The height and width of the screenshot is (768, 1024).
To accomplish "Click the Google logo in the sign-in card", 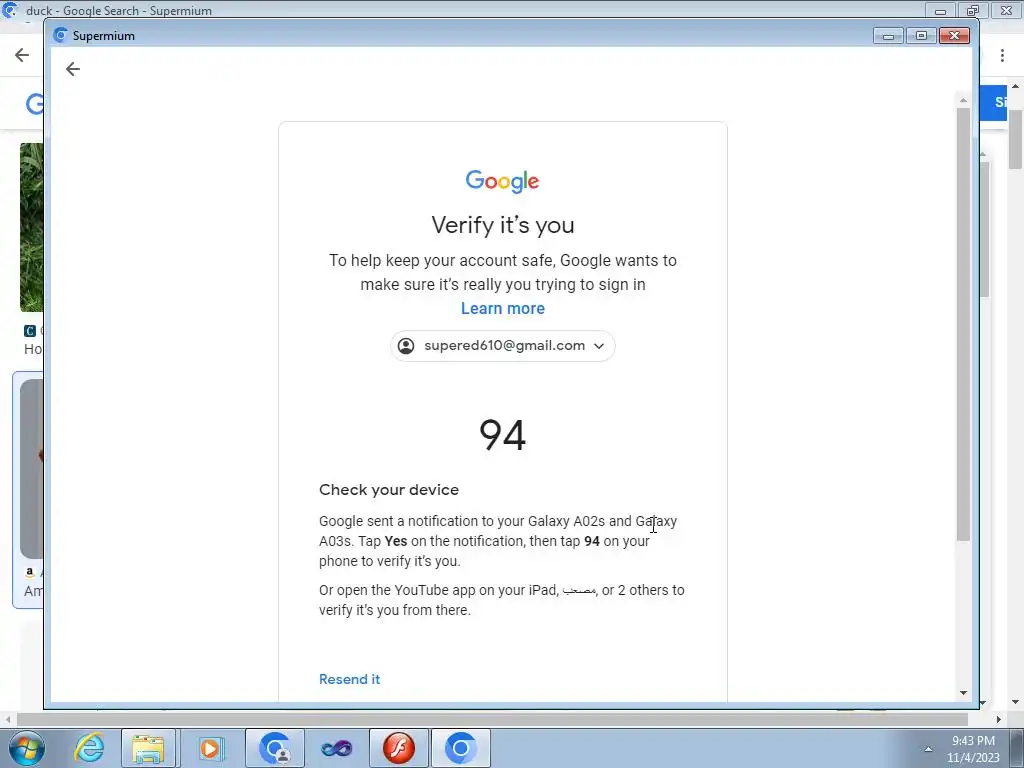I will tap(502, 181).
